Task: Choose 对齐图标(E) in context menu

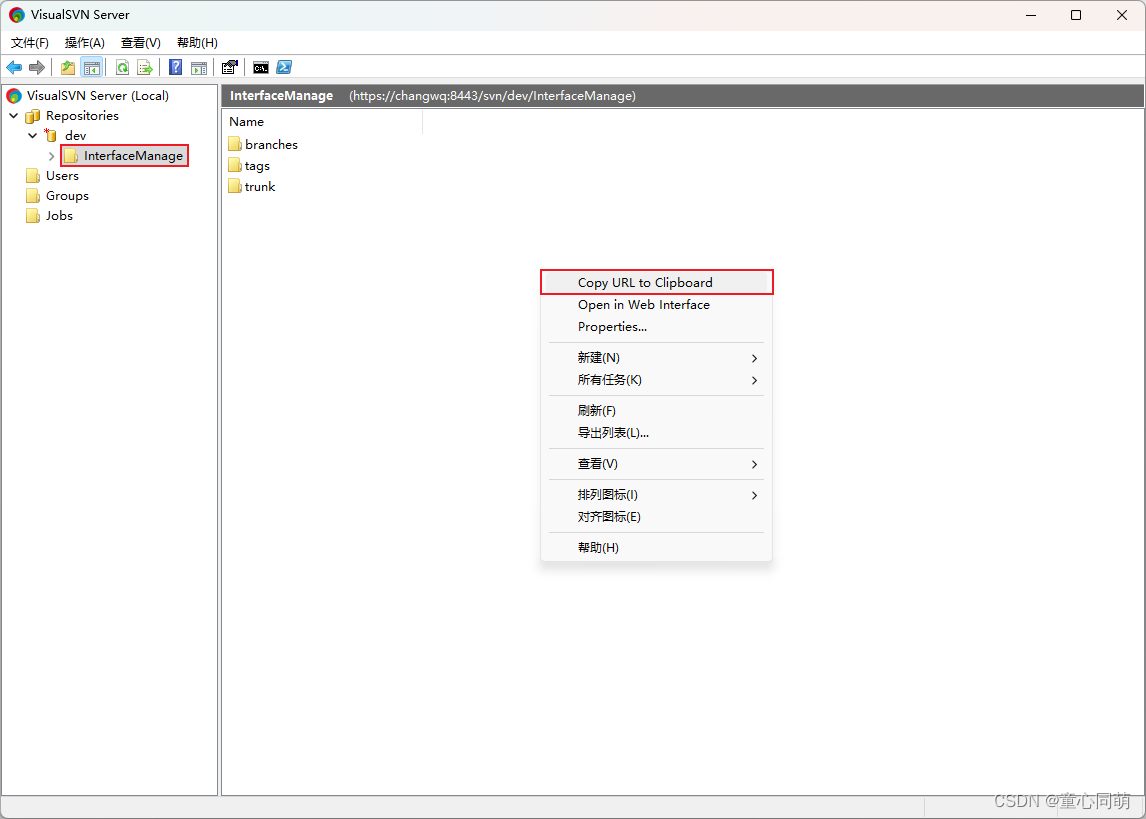Action: 656,517
